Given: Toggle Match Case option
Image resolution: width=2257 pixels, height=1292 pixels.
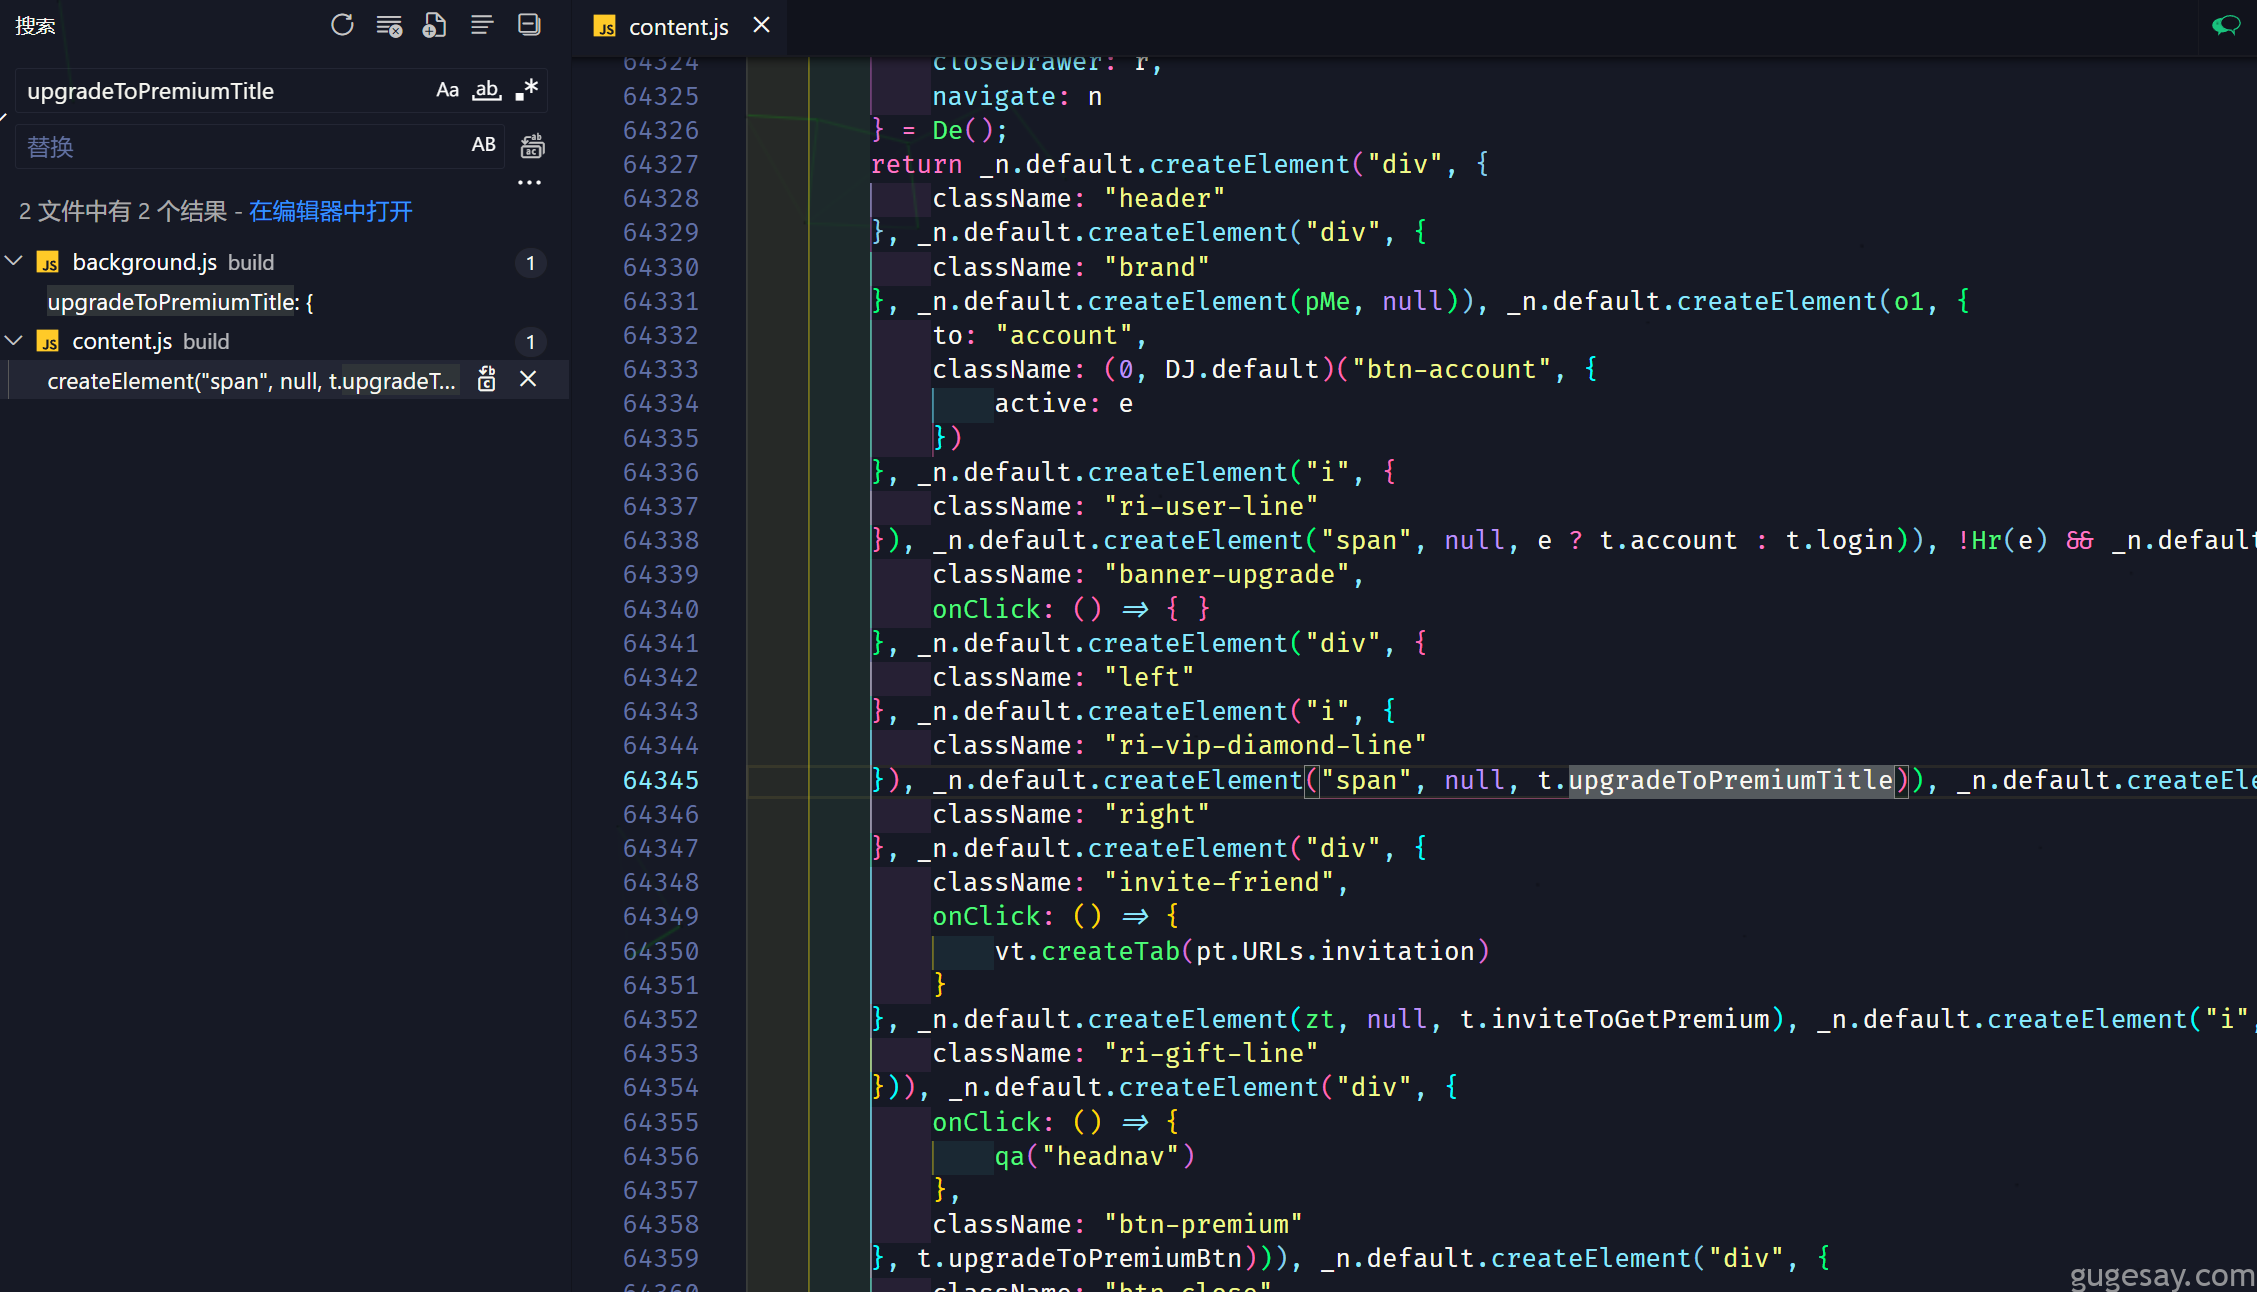Looking at the screenshot, I should [447, 90].
